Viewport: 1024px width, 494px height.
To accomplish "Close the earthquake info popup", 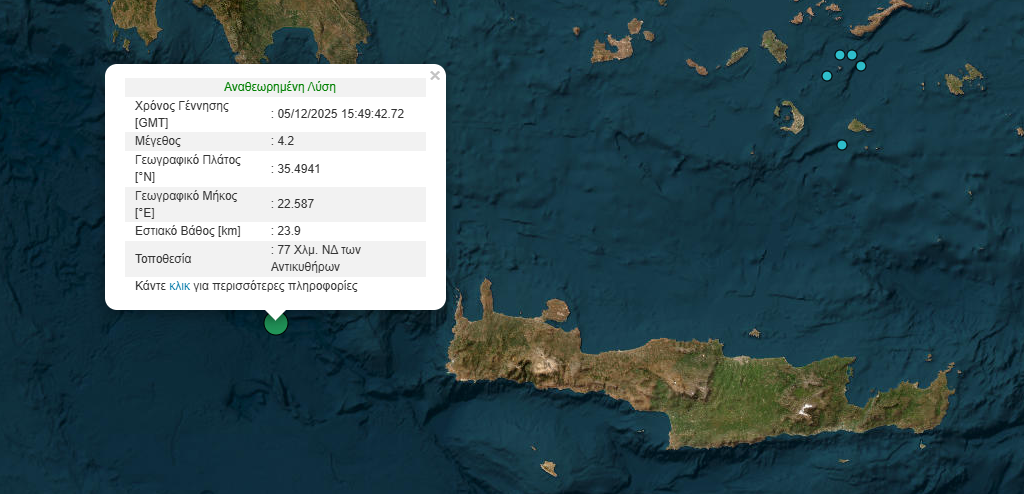I will (434, 75).
